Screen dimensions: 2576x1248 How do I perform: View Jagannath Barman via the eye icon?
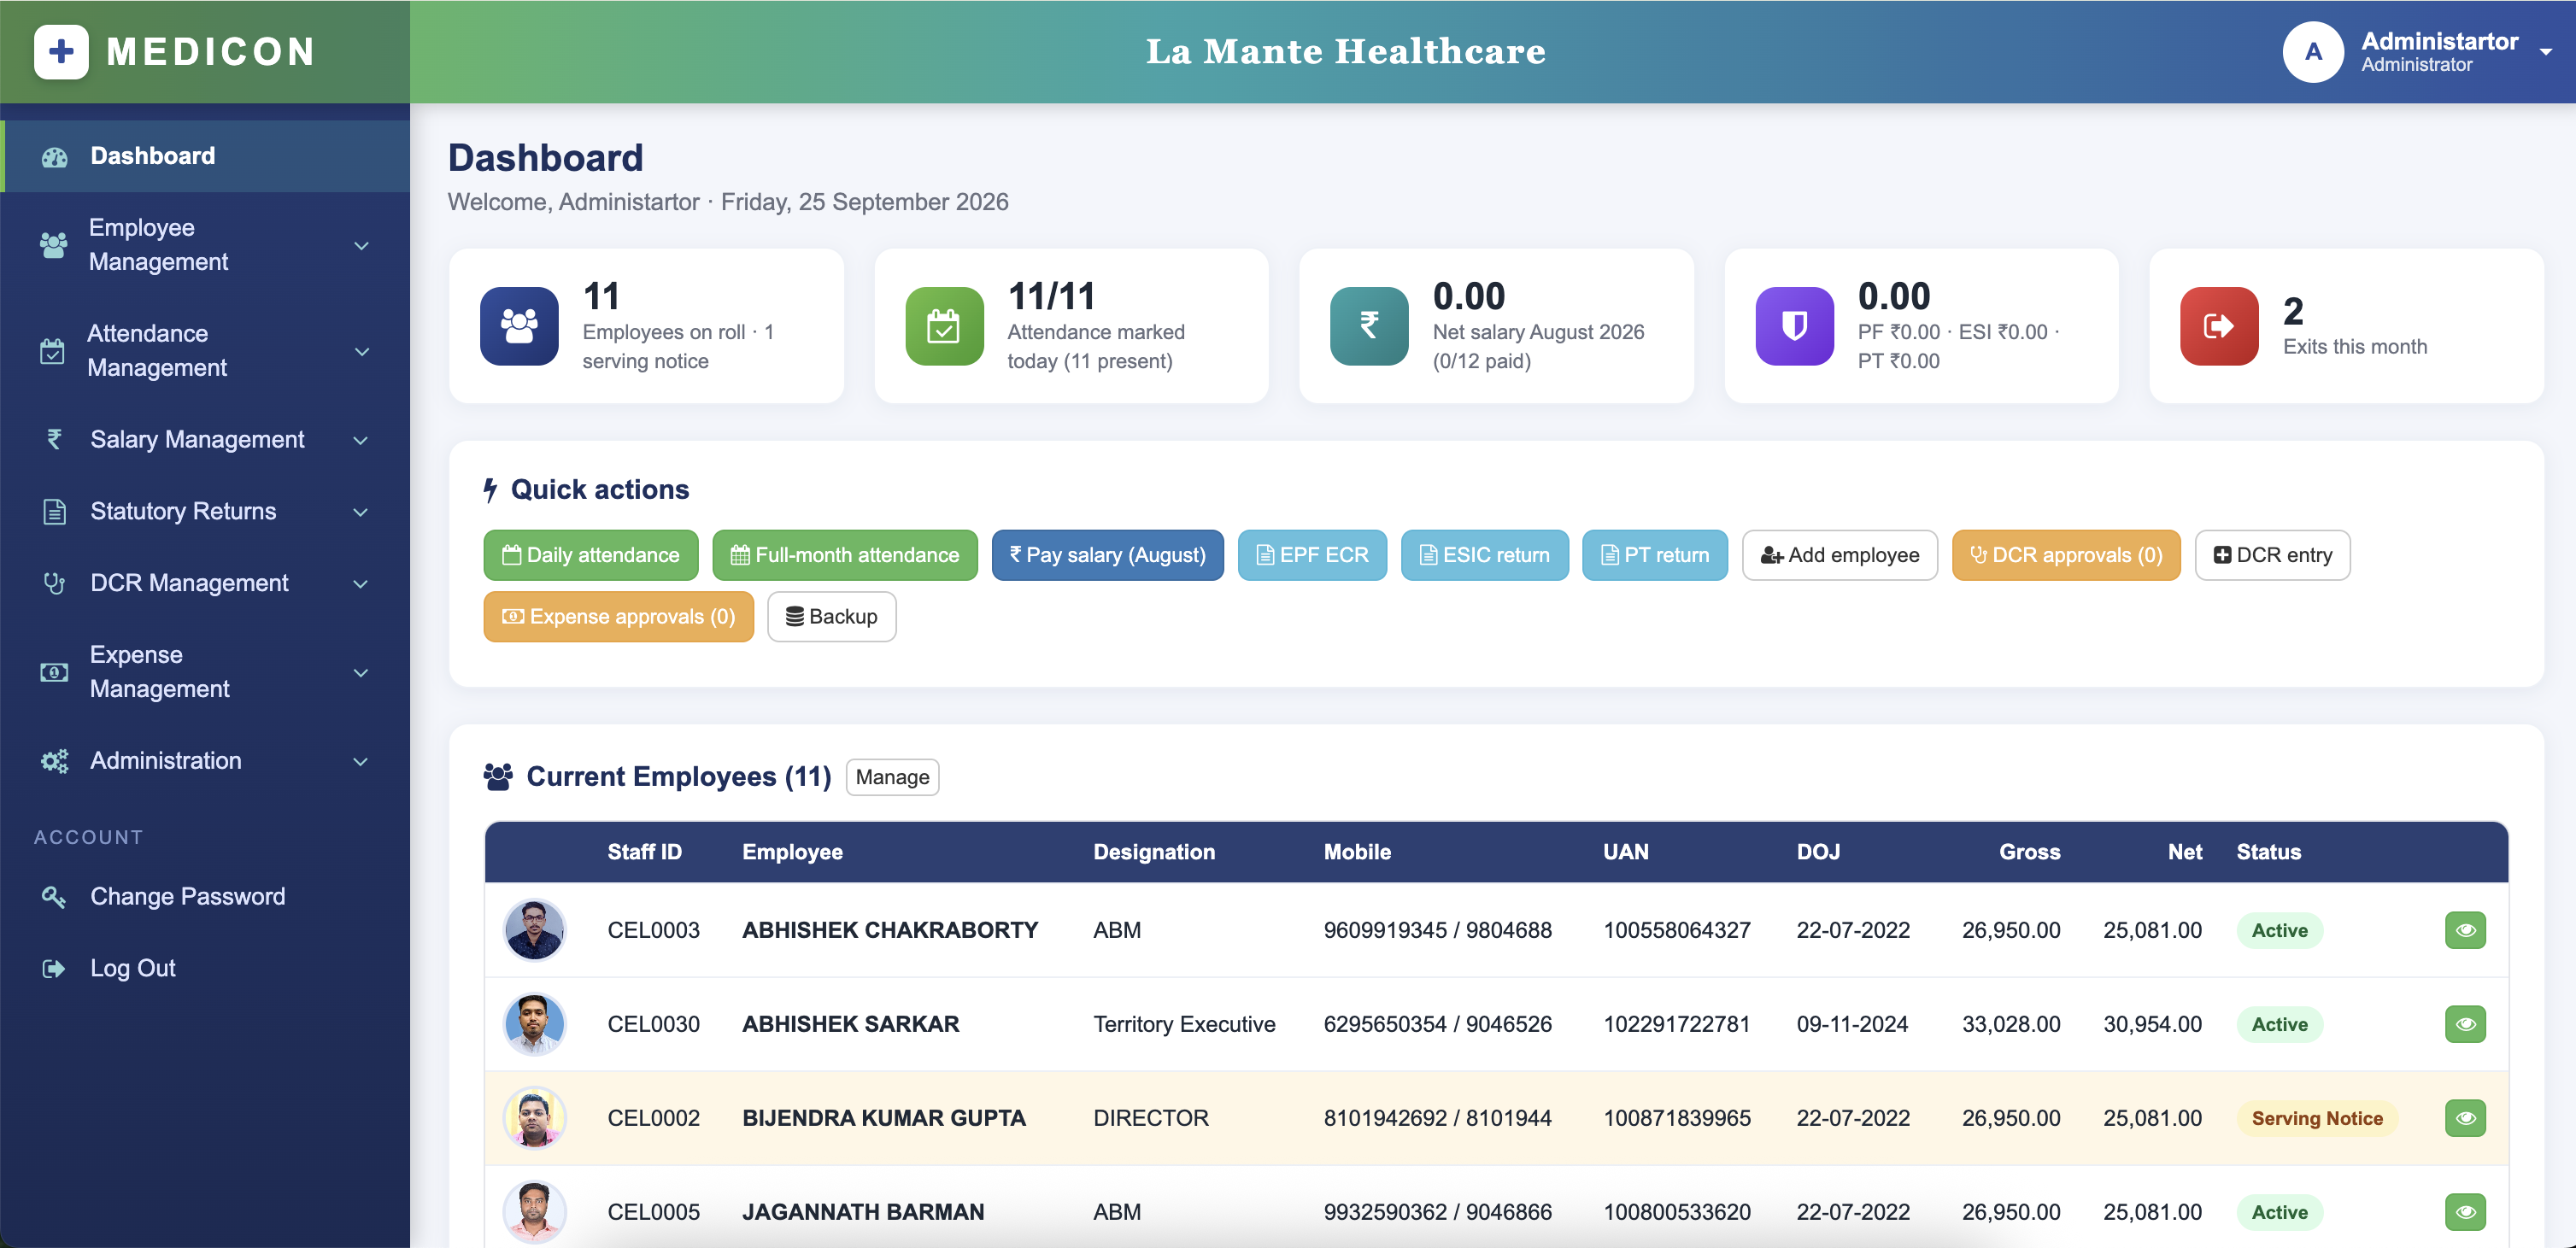click(2465, 1212)
